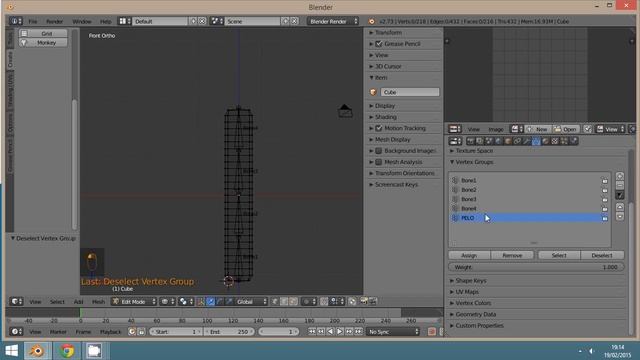Open the Mesh menu in 3D view
Viewport: 640px width, 360px height.
pyautogui.click(x=98, y=302)
